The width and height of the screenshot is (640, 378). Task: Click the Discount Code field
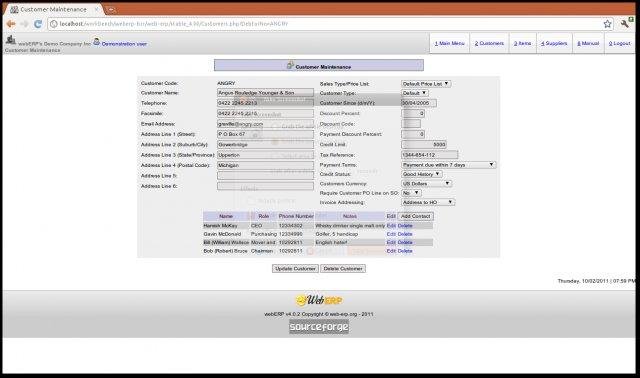[411, 124]
